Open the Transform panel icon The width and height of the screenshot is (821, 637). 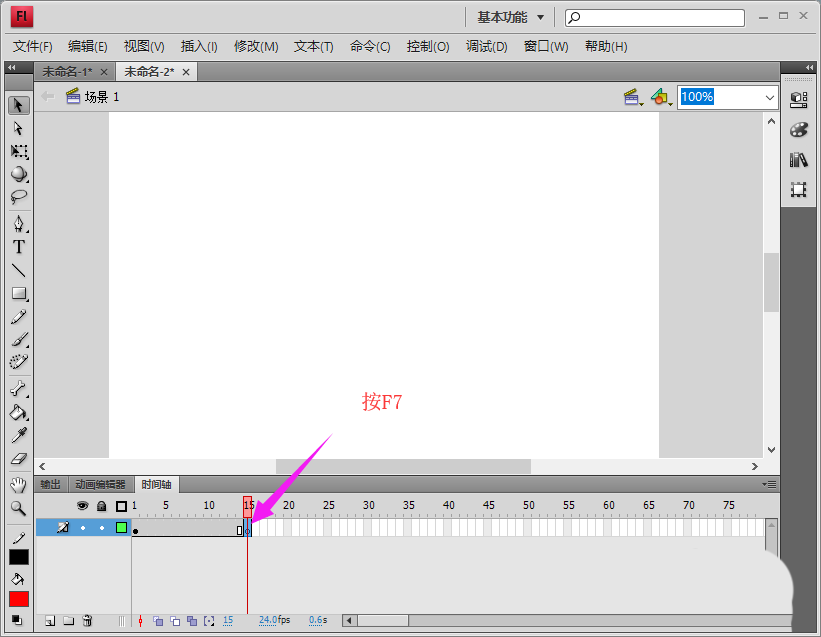(798, 189)
